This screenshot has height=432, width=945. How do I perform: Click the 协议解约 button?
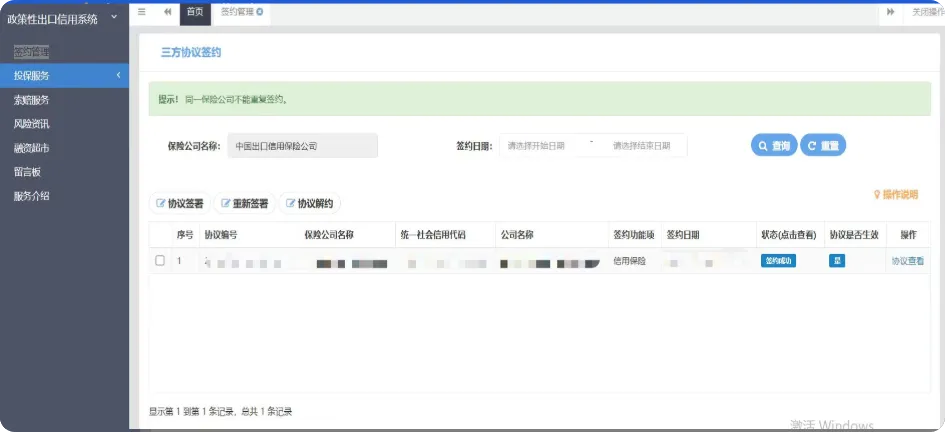tap(310, 204)
